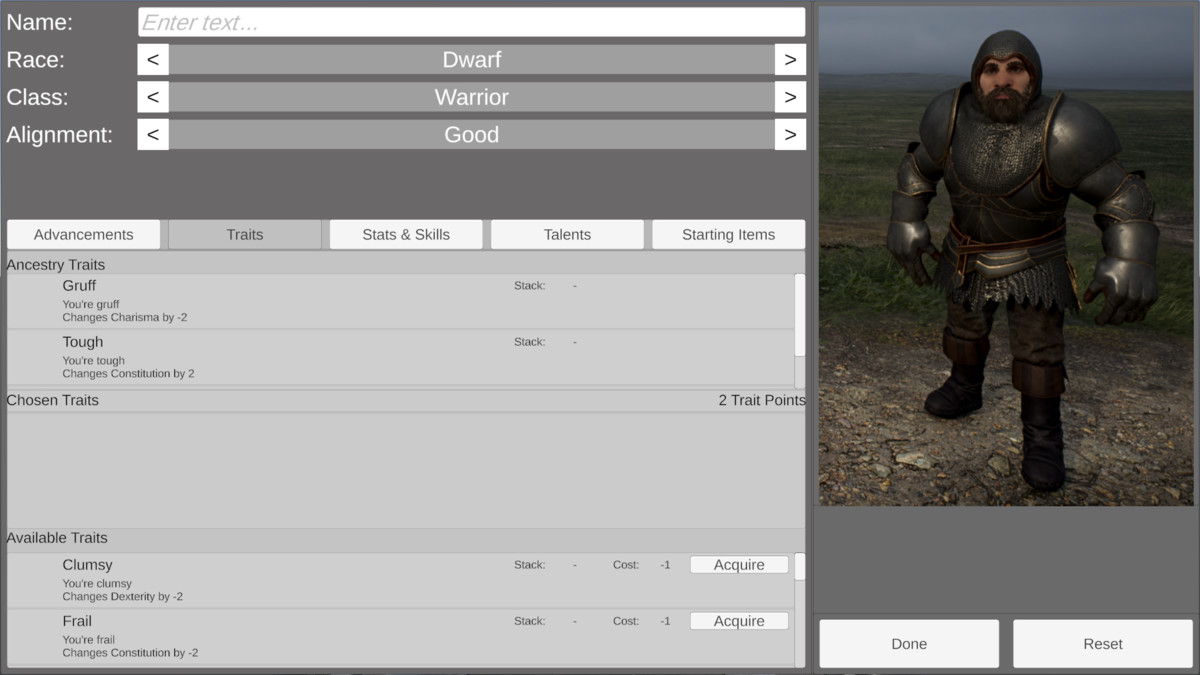The image size is (1200, 675).
Task: Select the Tough ancestry trait row
Action: pyautogui.click(x=400, y=357)
